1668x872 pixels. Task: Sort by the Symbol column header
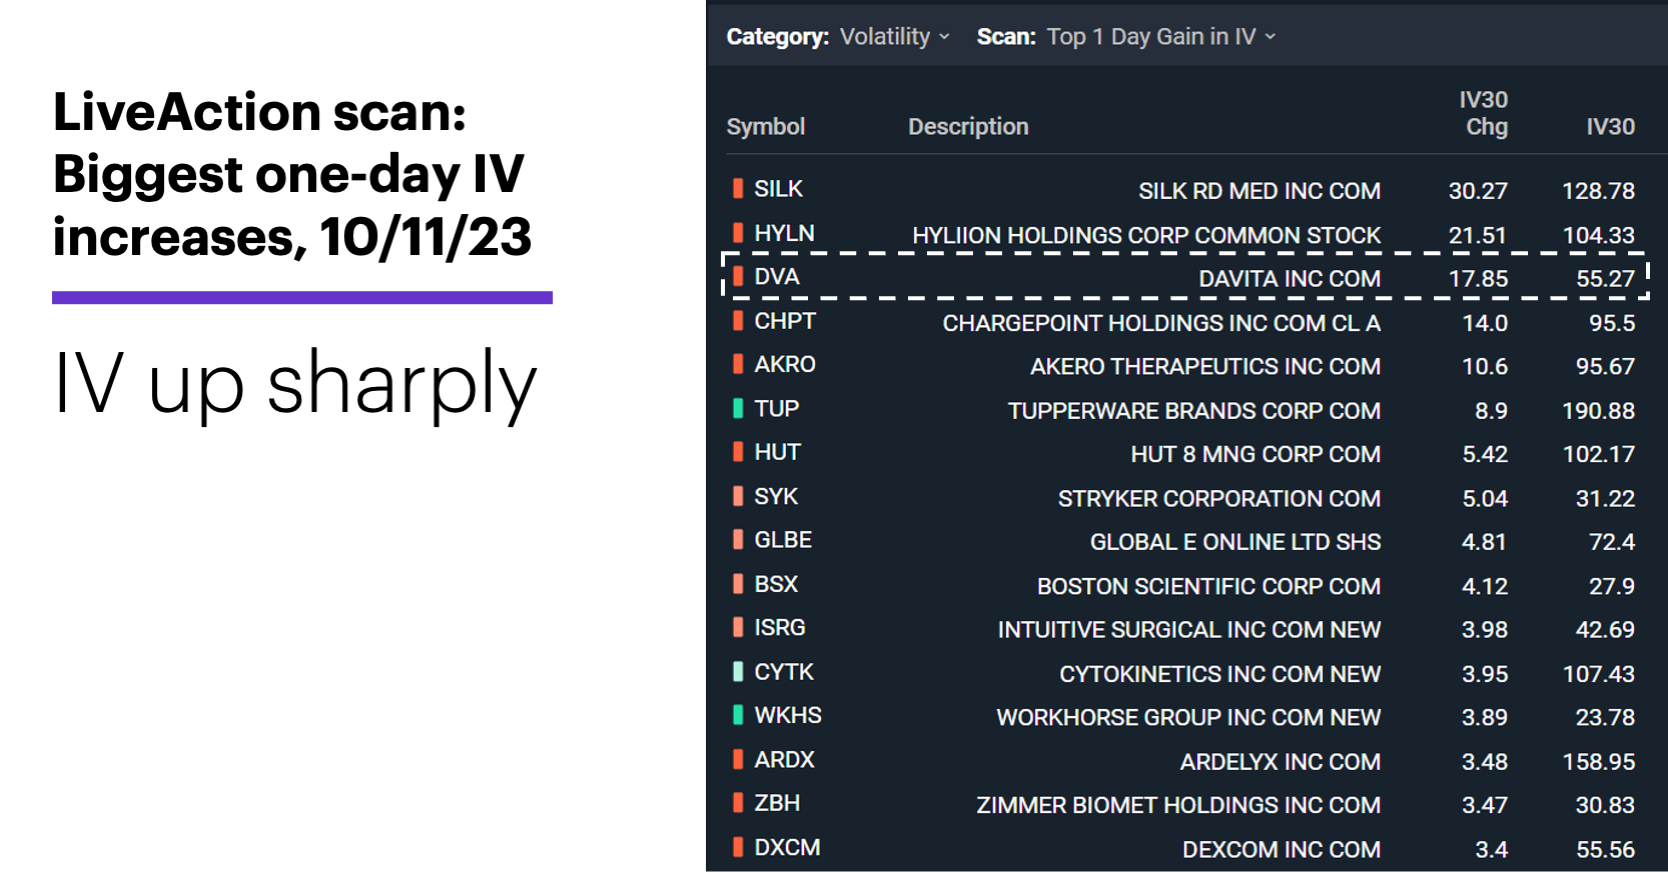coord(765,127)
